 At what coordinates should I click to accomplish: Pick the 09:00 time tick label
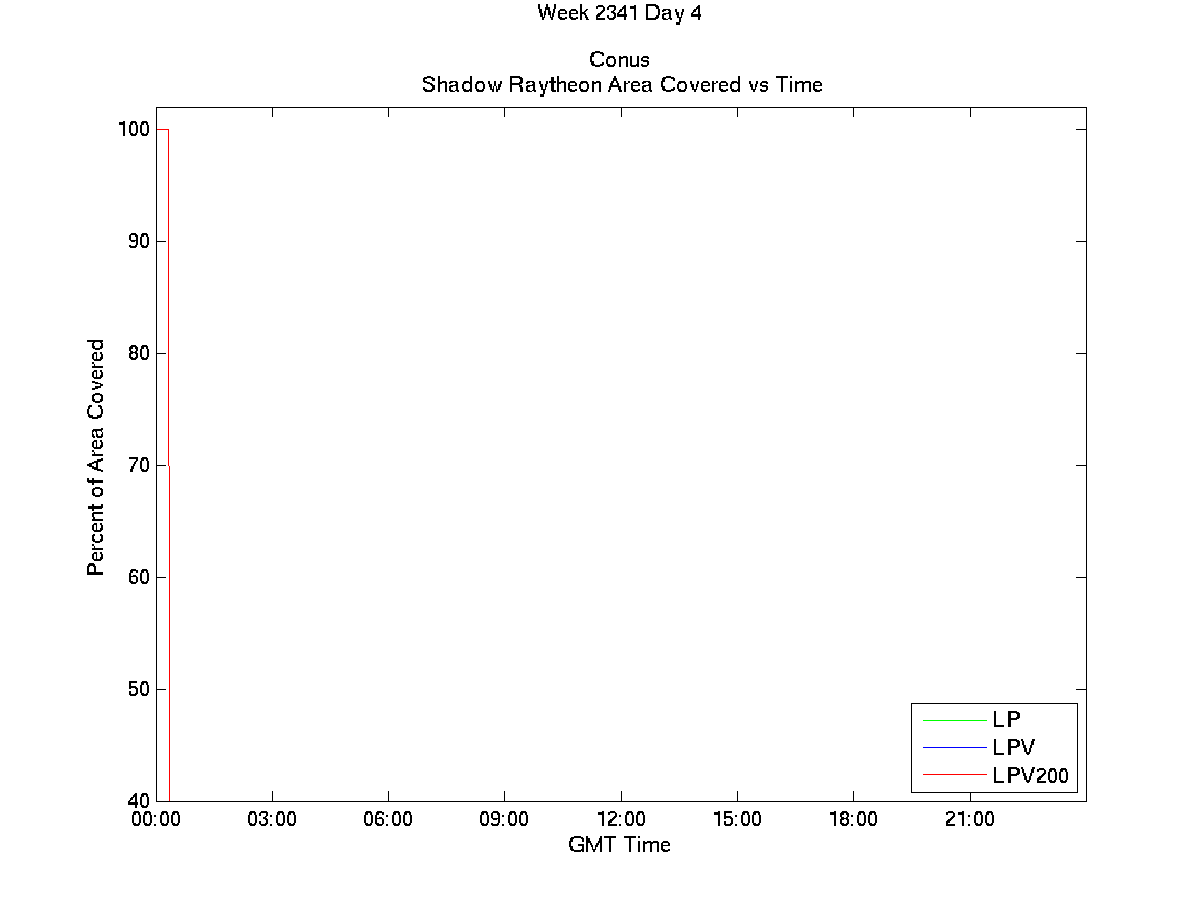pyautogui.click(x=504, y=820)
